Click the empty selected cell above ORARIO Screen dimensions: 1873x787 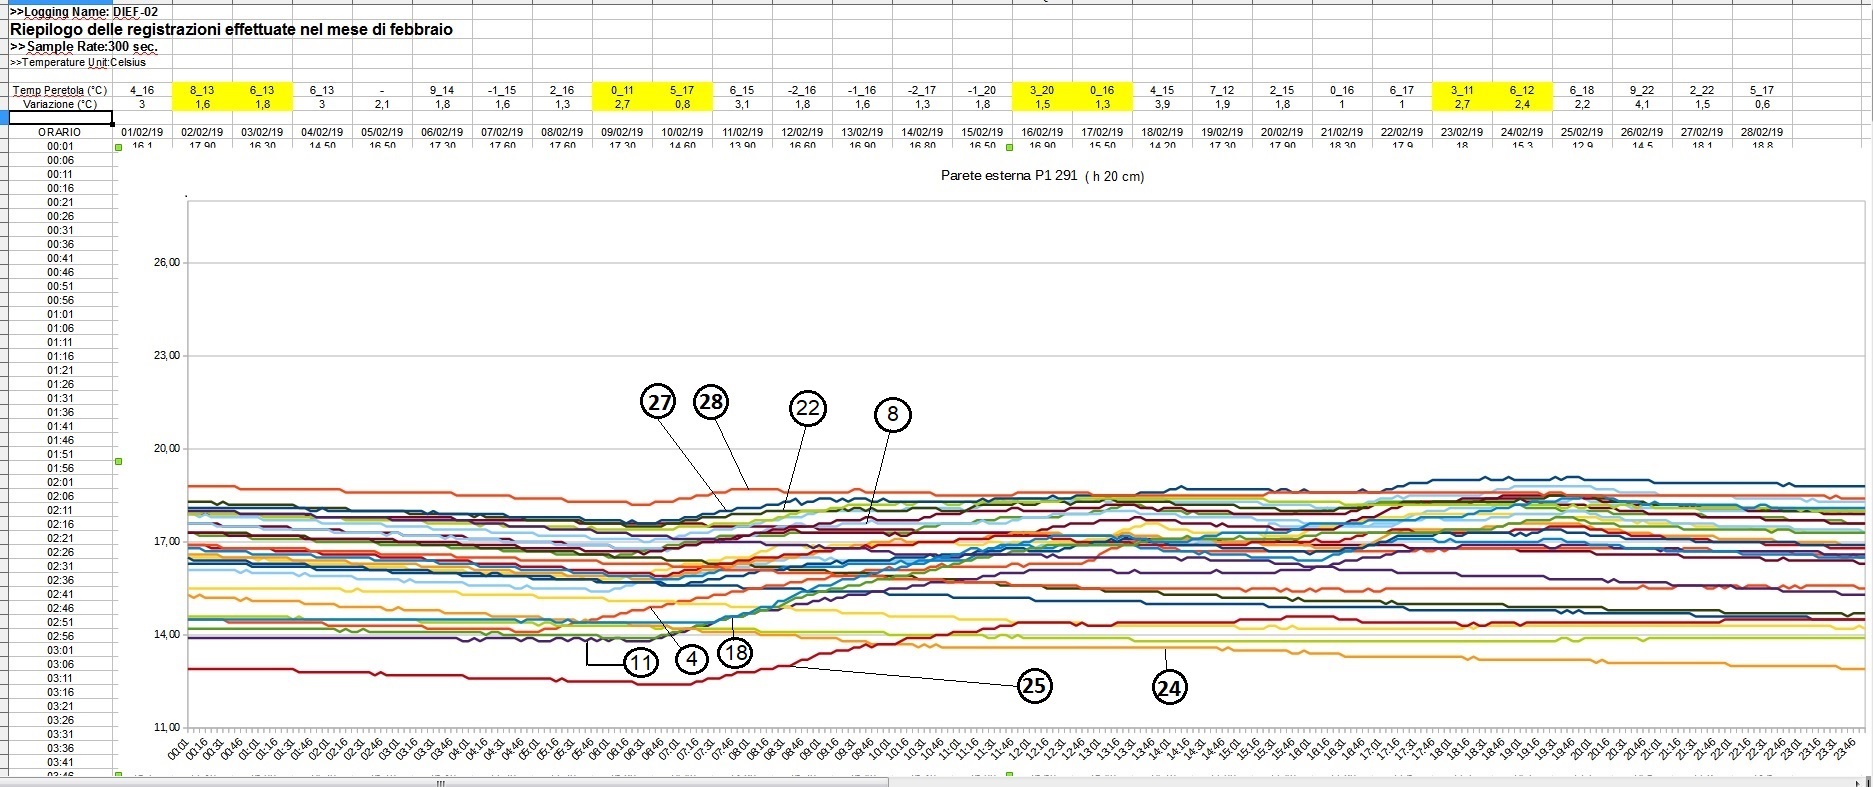tap(60, 118)
